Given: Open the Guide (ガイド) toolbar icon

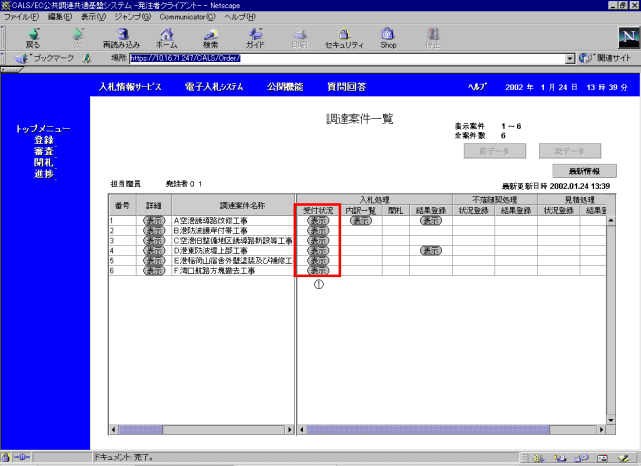Looking at the screenshot, I should [x=255, y=38].
